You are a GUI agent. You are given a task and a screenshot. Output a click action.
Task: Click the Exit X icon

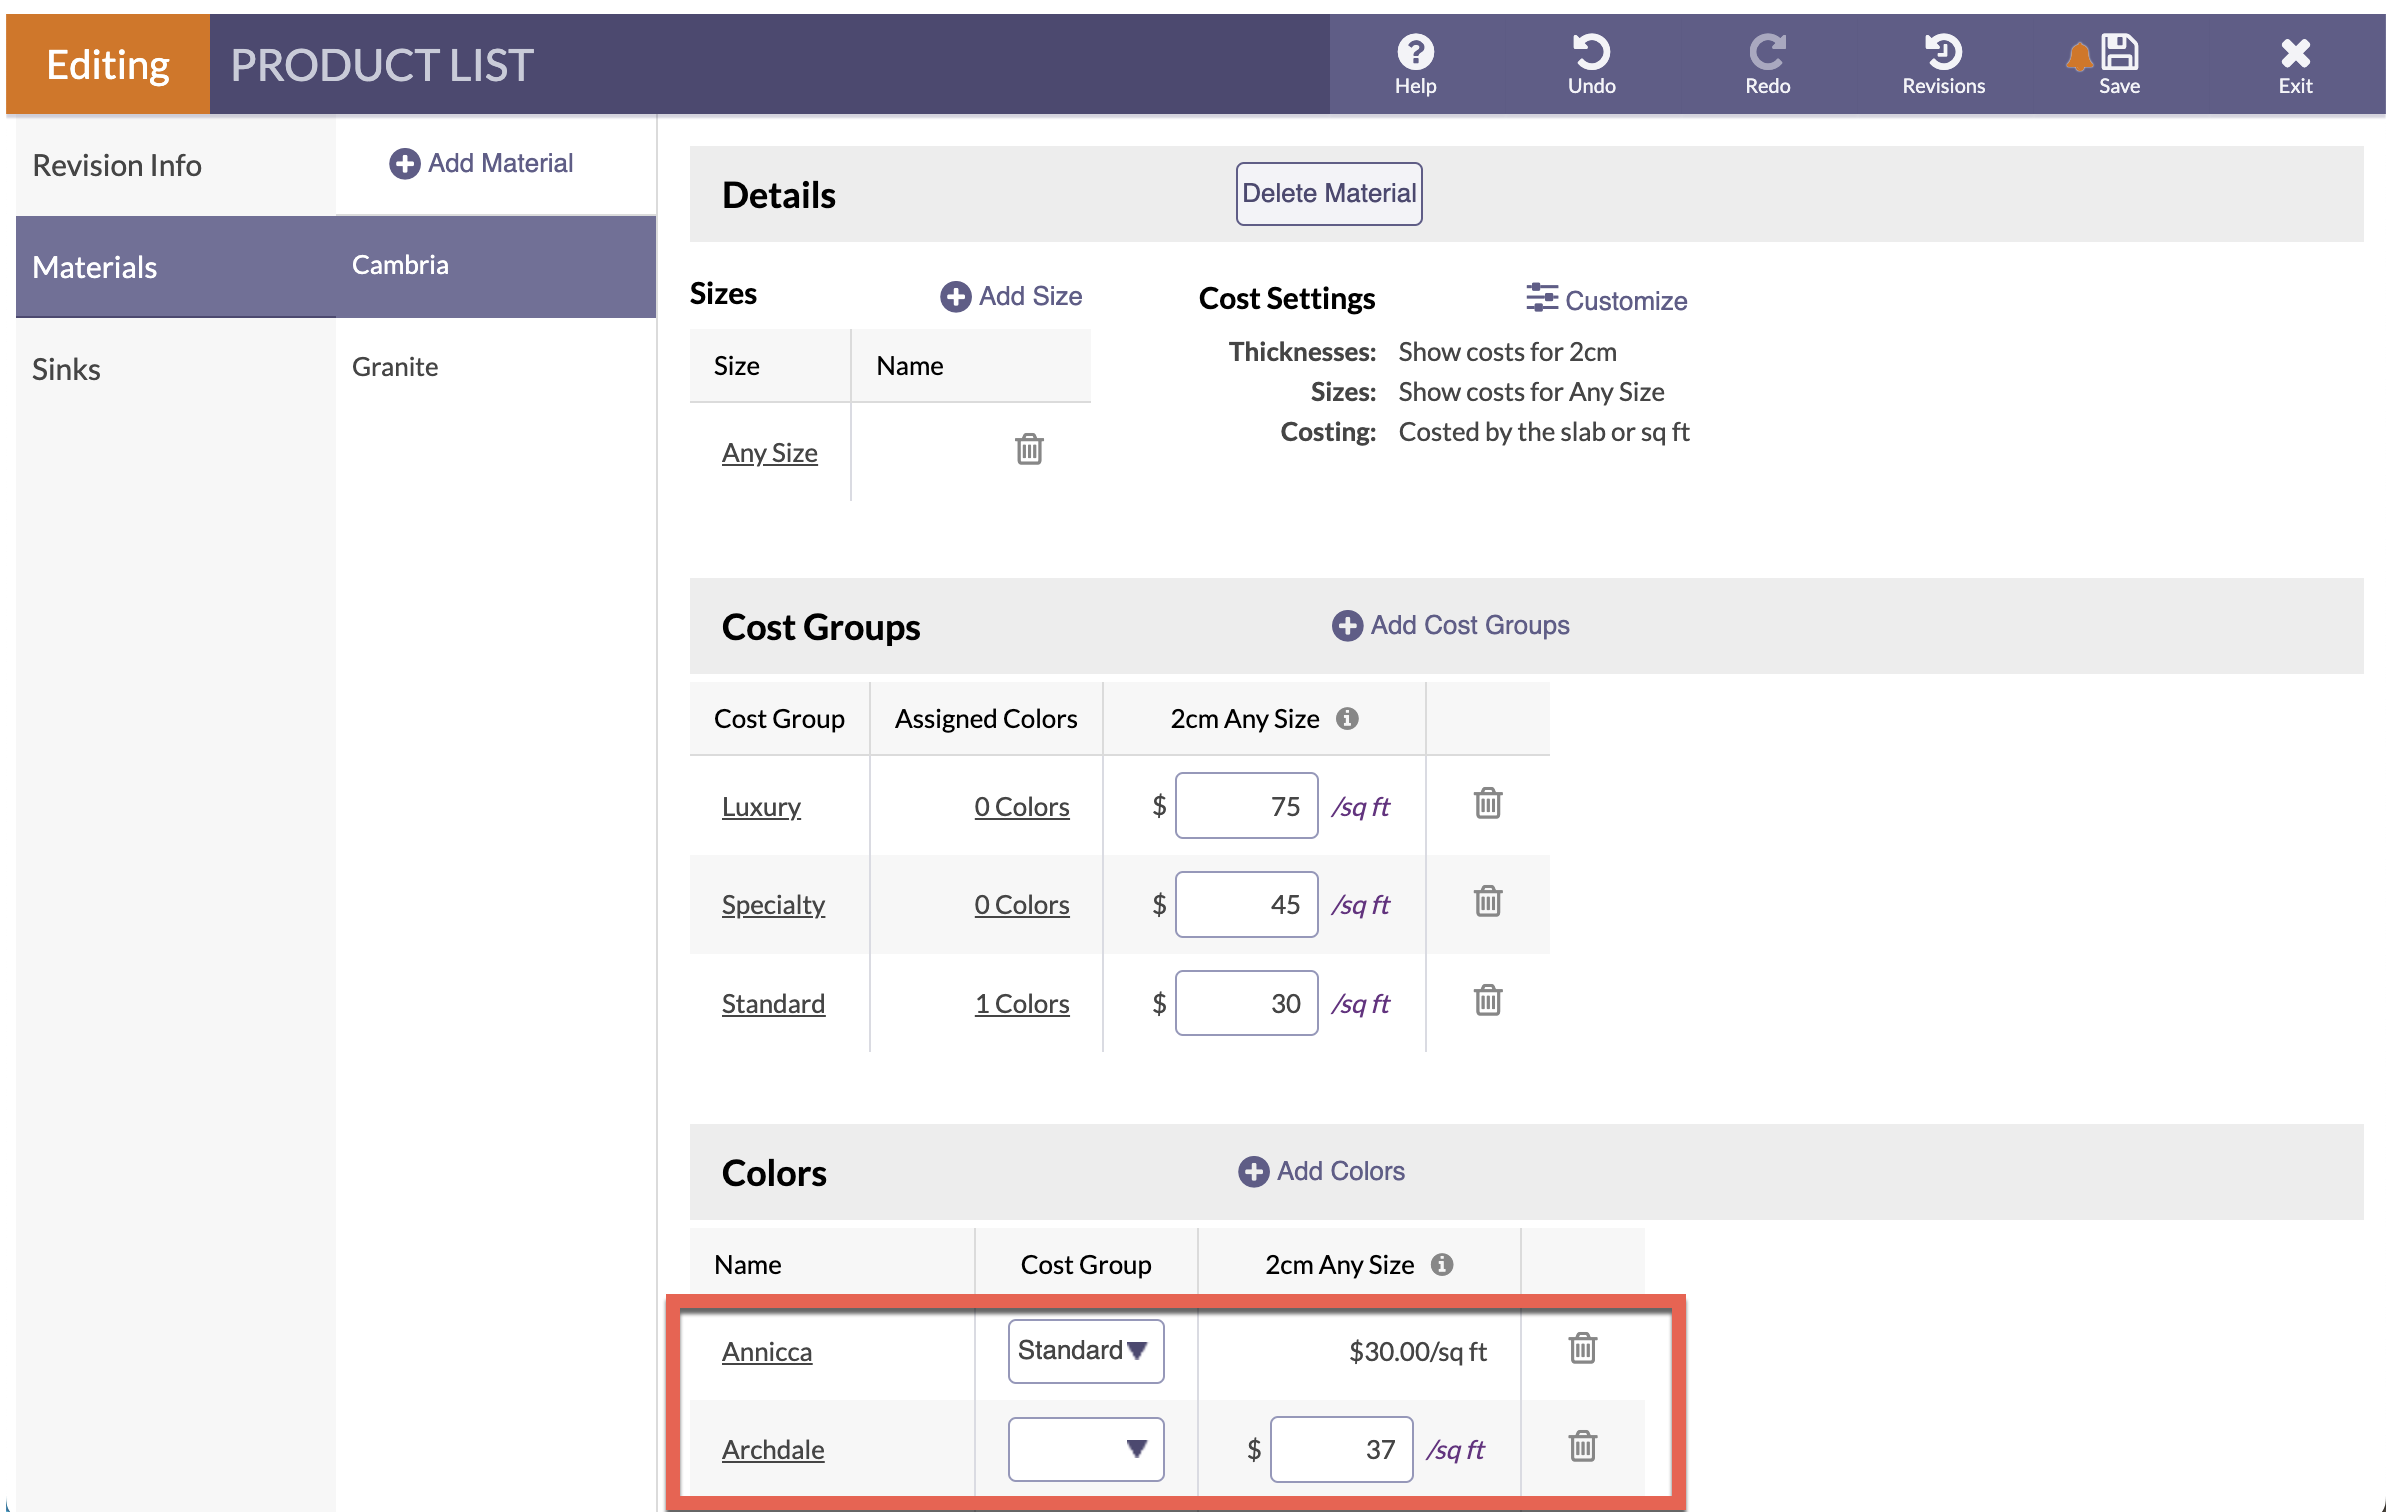[x=2295, y=52]
